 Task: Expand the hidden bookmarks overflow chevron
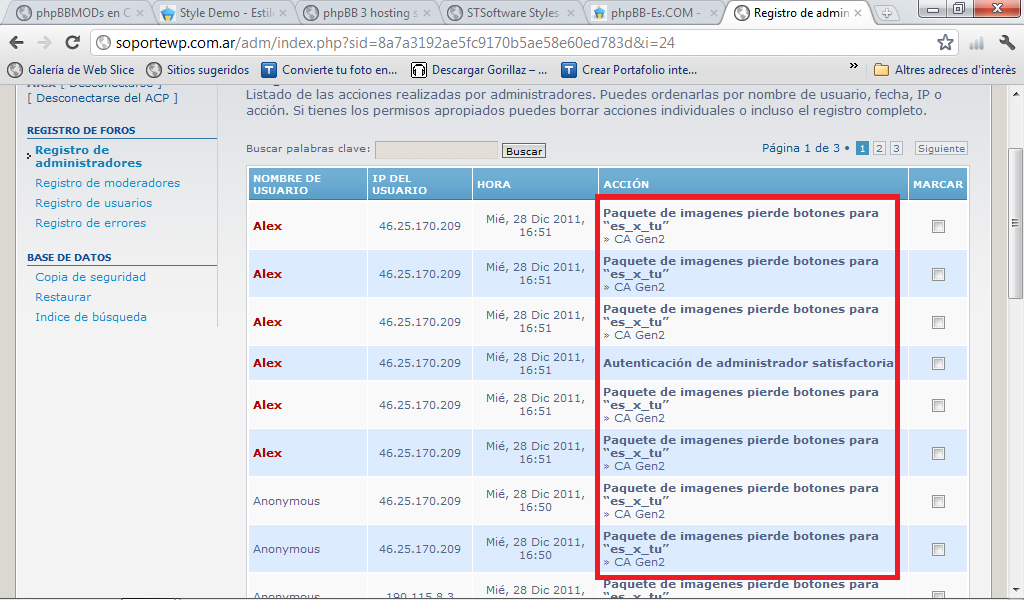click(x=853, y=67)
